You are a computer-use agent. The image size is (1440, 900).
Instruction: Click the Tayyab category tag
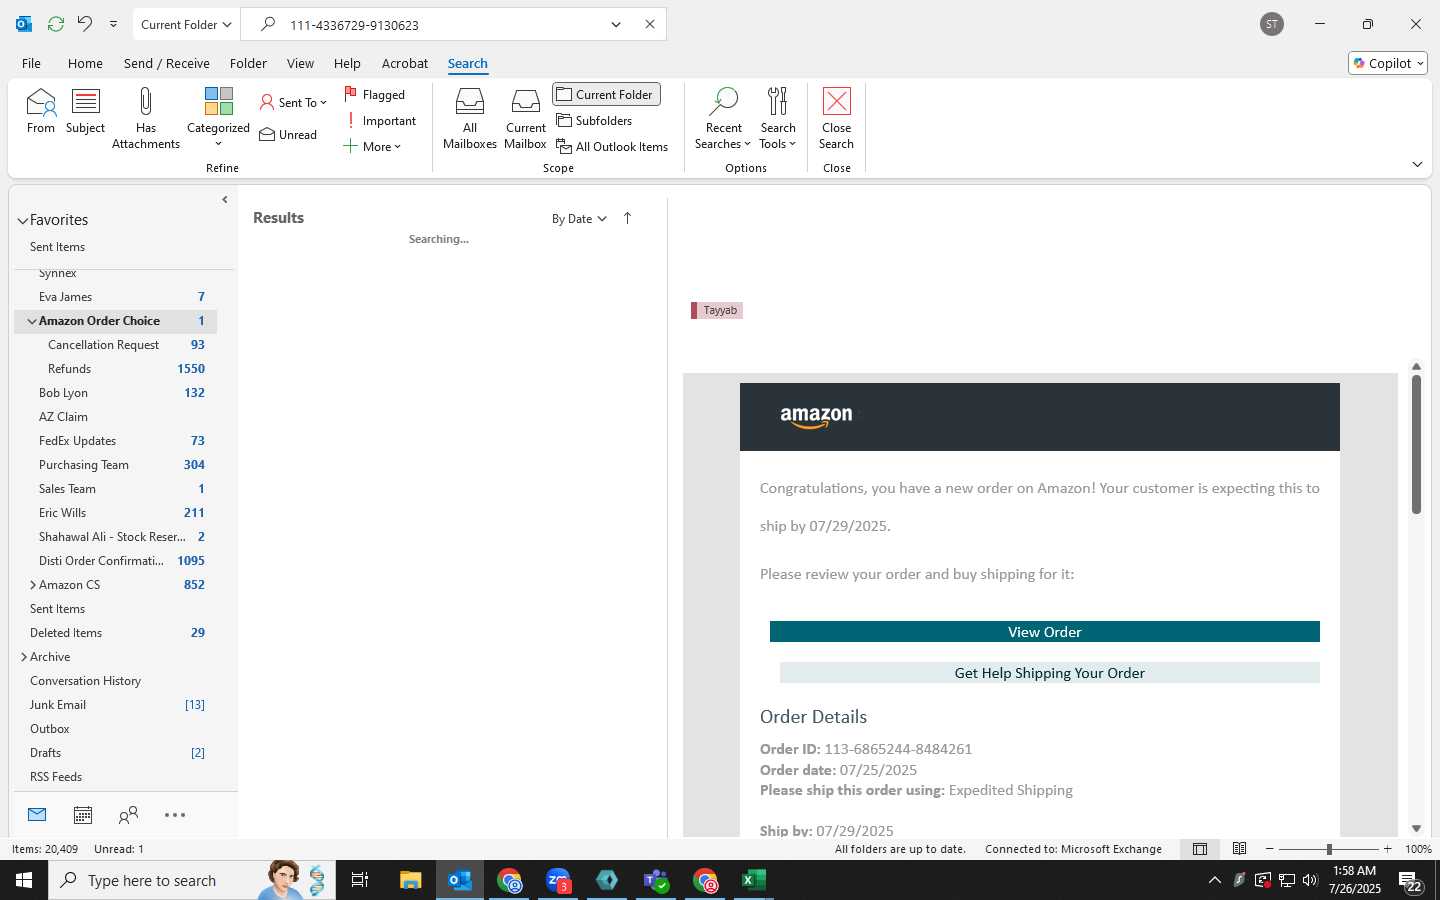tap(716, 310)
